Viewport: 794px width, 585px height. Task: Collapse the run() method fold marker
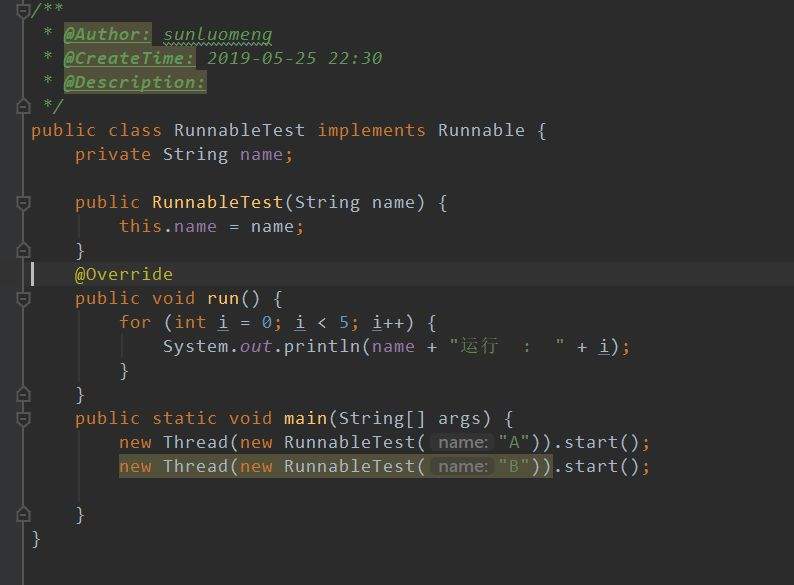(23, 299)
